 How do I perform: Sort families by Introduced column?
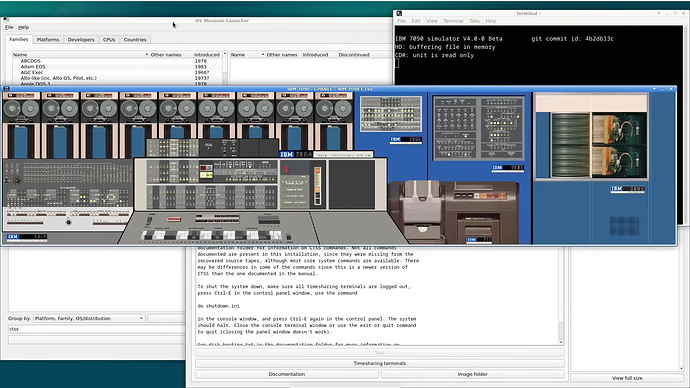point(207,55)
